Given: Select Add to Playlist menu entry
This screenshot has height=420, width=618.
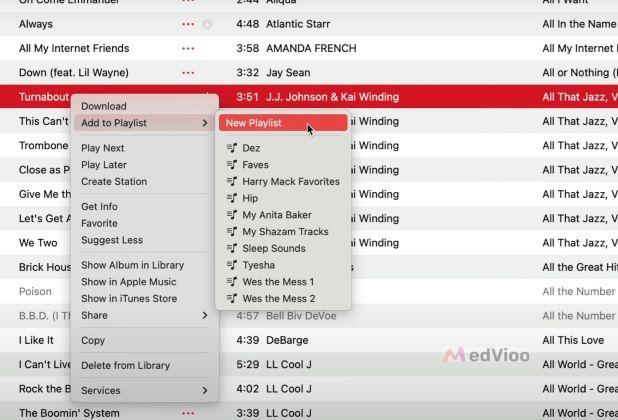Looking at the screenshot, I should (144, 123).
